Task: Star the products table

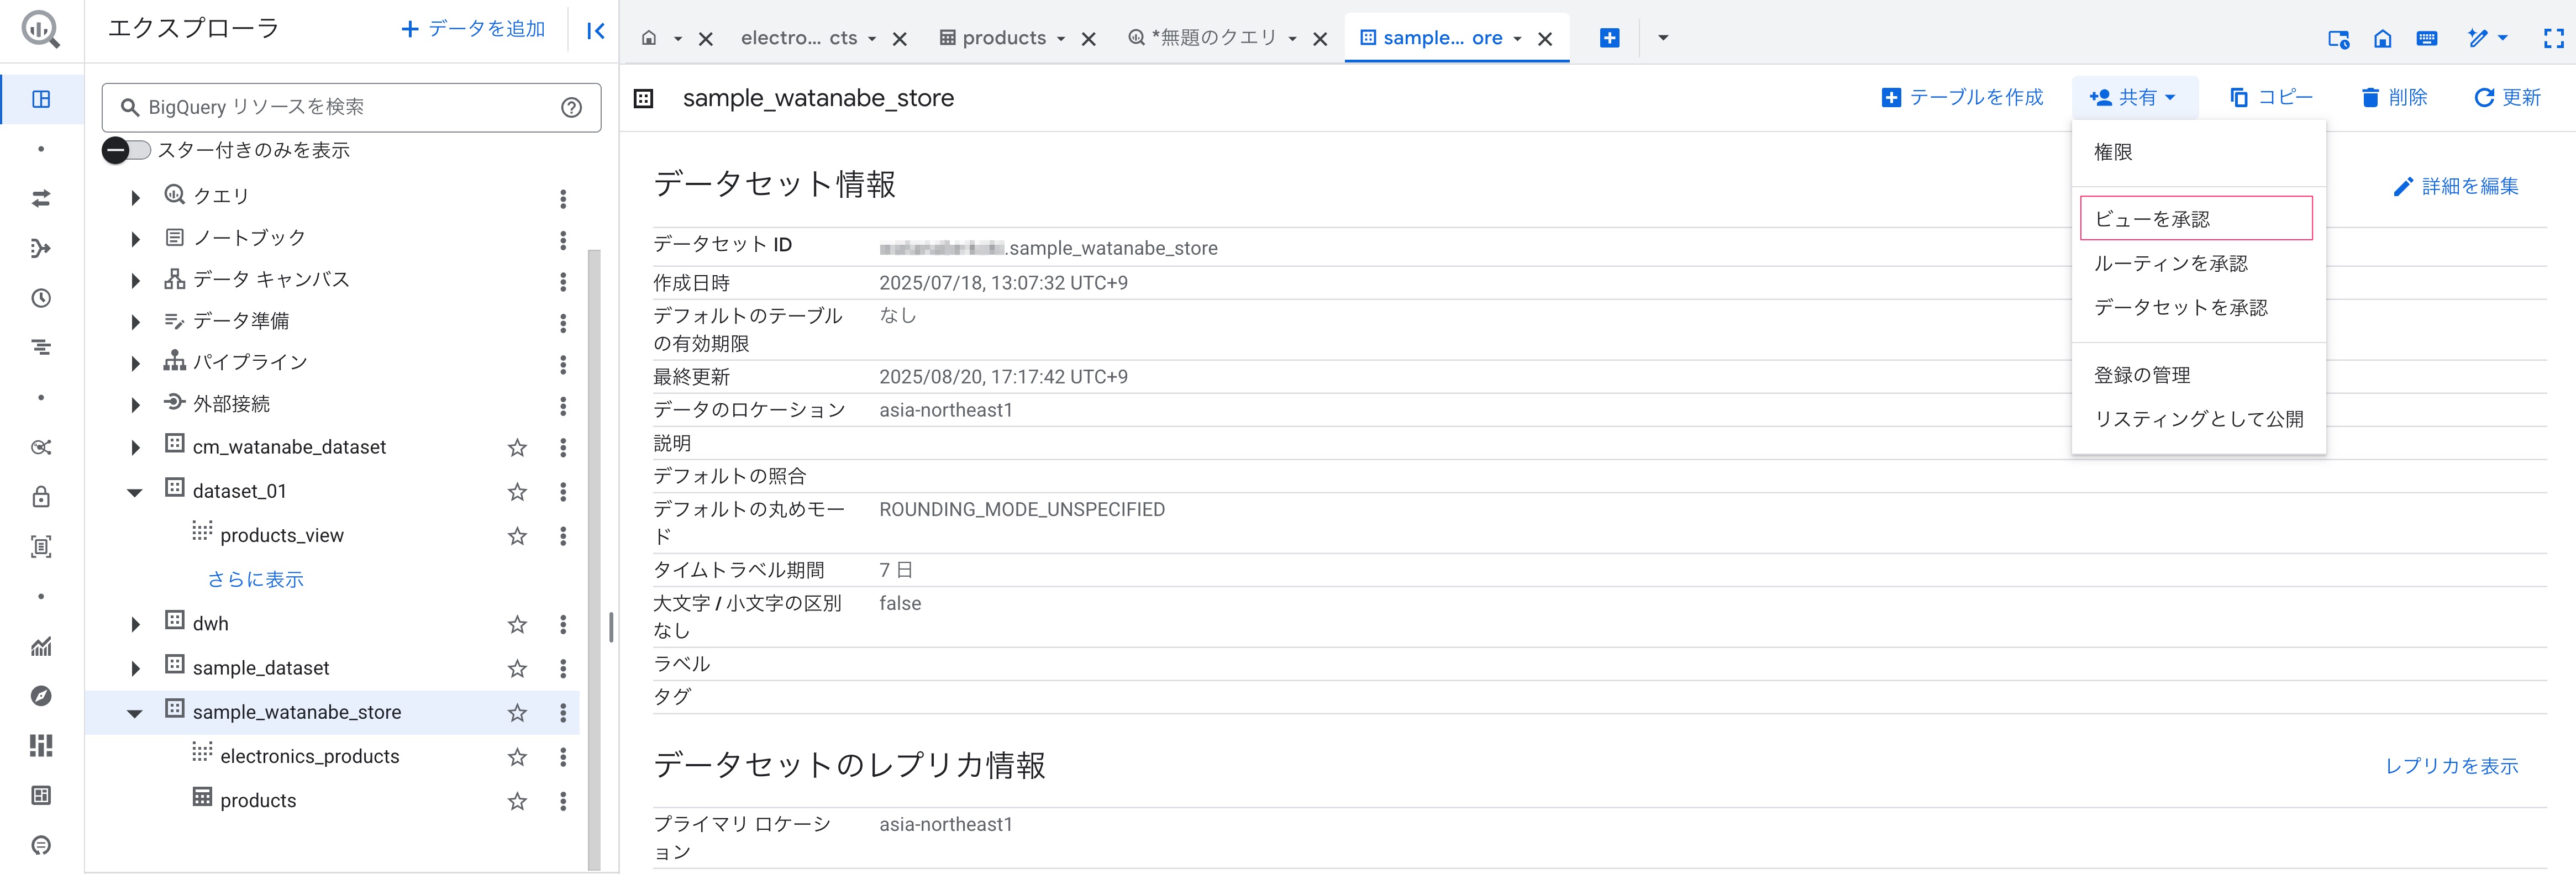Action: 517,801
